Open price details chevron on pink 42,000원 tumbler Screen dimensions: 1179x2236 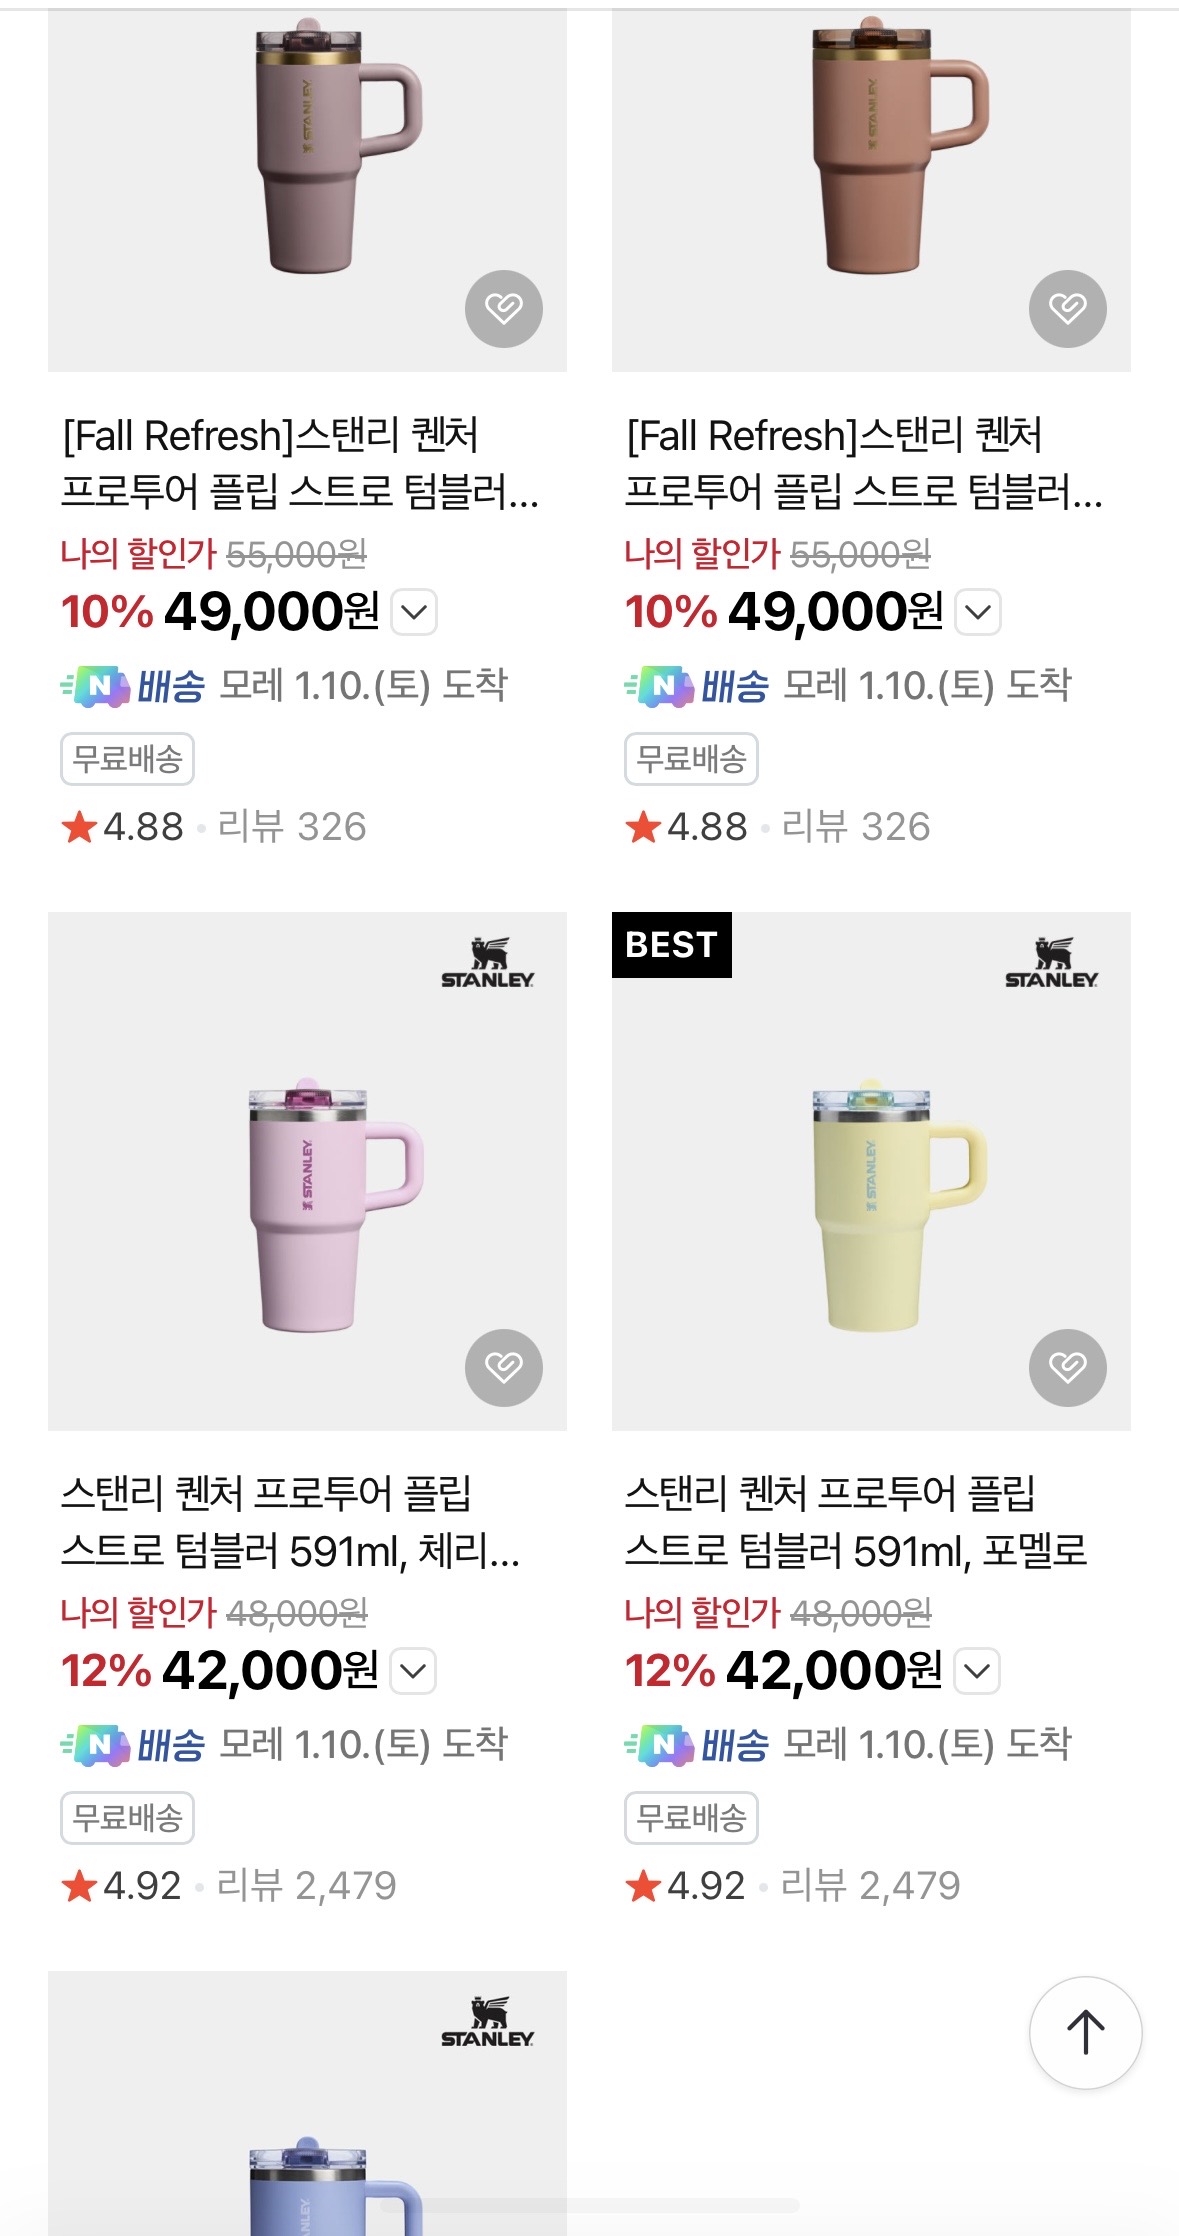[413, 1670]
